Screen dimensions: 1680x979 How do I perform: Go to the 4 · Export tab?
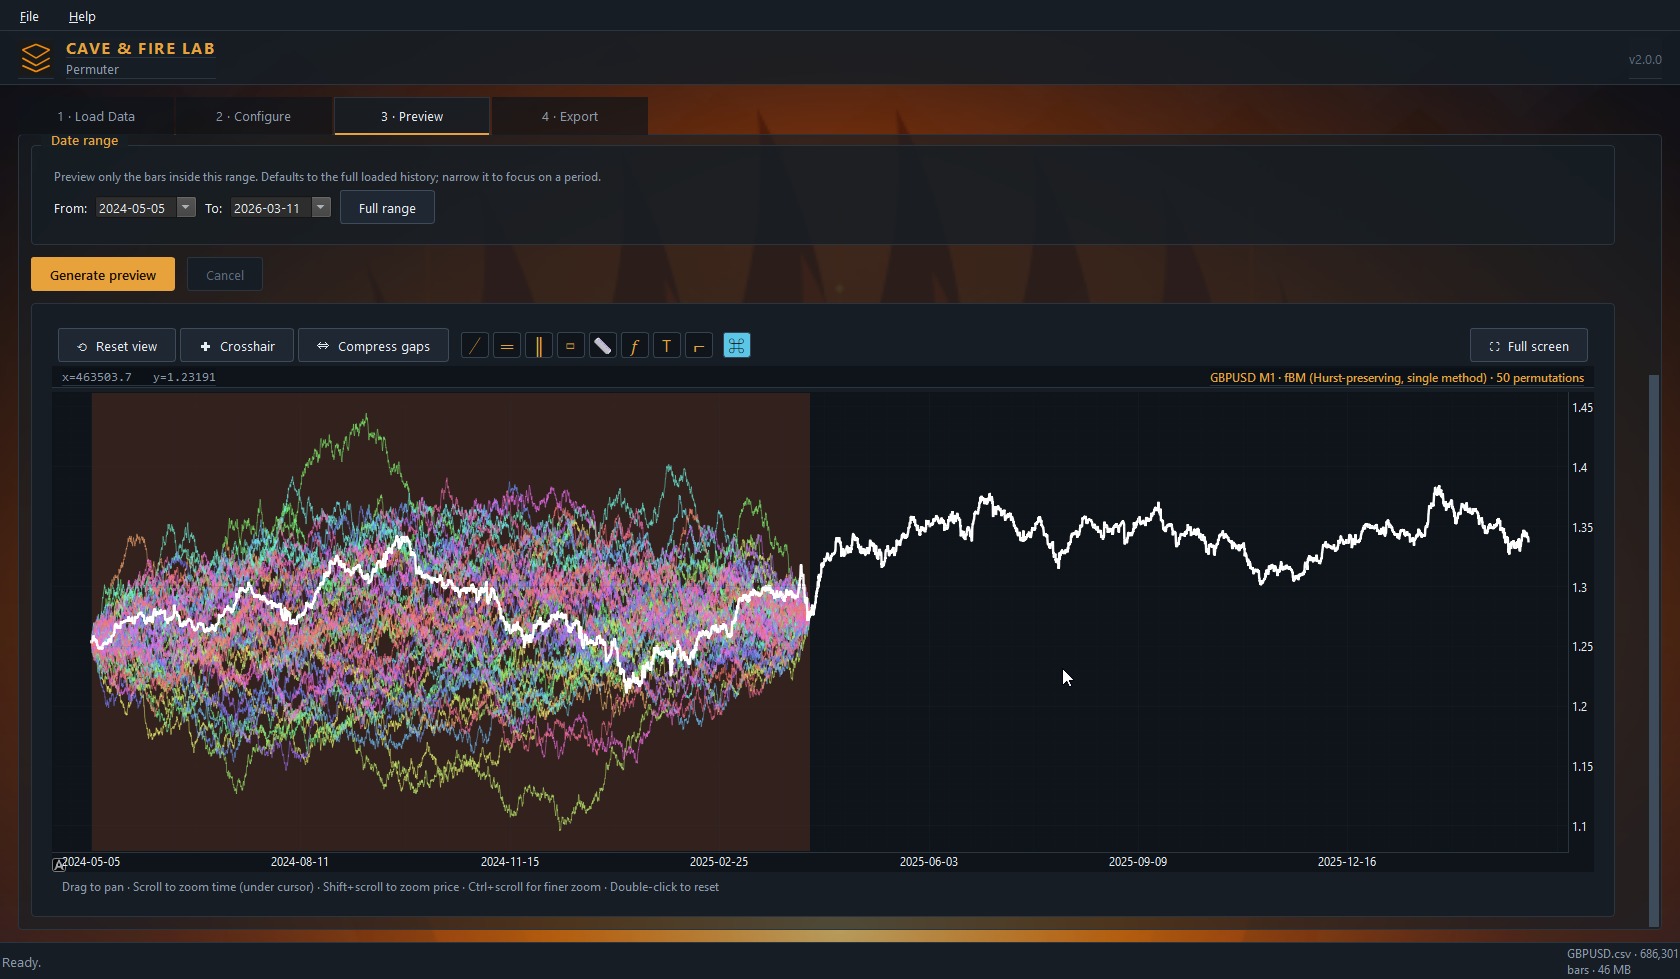point(570,116)
